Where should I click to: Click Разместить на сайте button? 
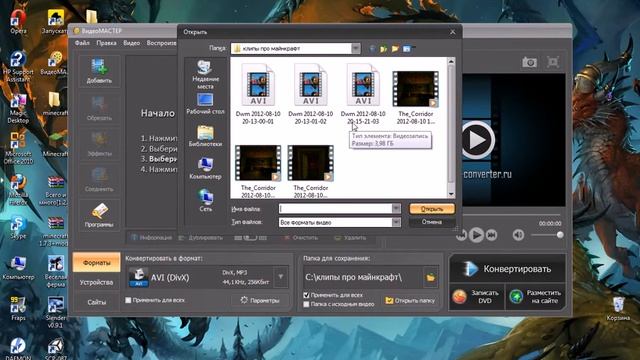click(536, 297)
